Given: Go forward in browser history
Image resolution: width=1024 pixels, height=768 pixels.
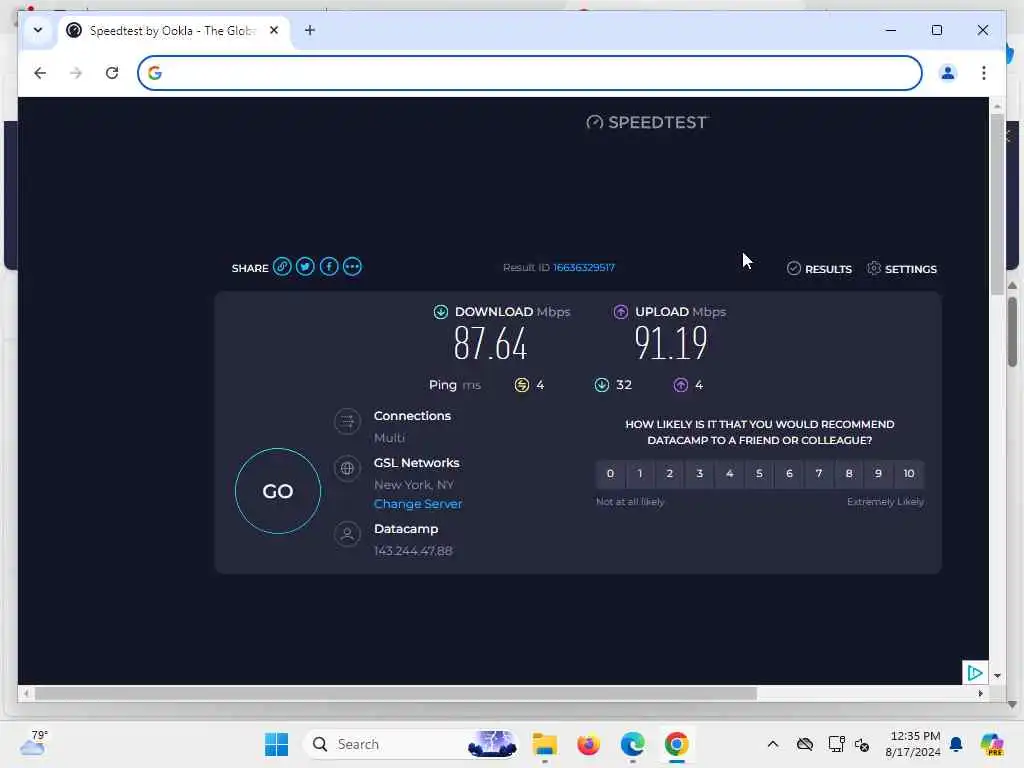Looking at the screenshot, I should coord(76,72).
